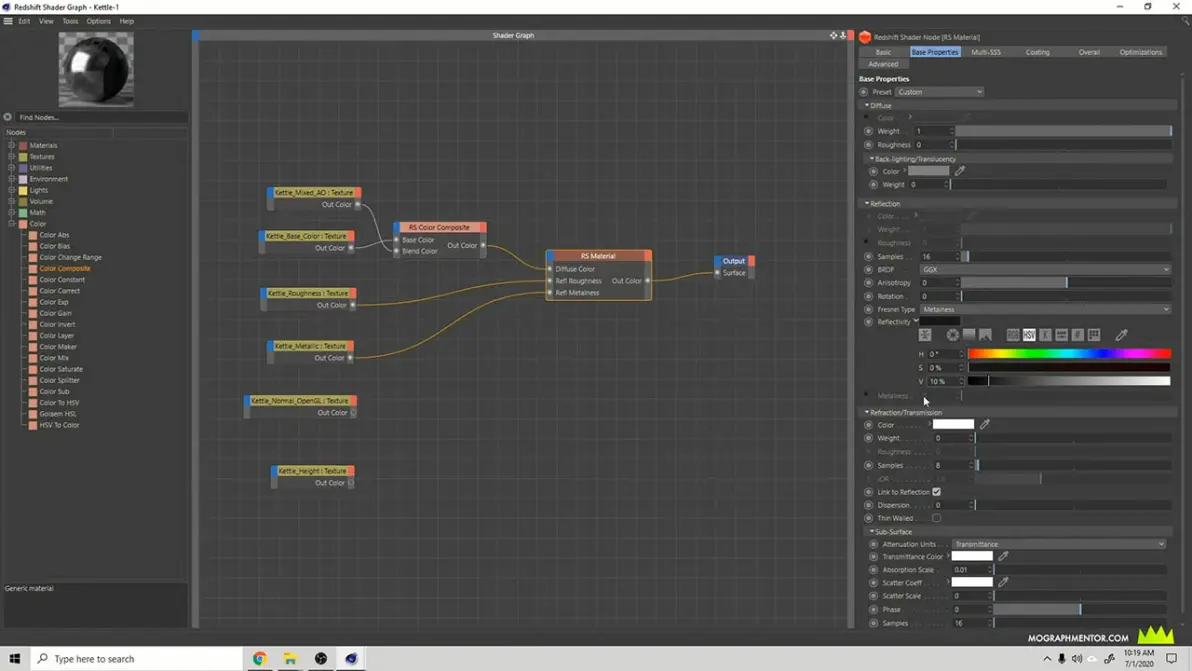1192x671 pixels.
Task: Toggle the animation dot beside BRDF
Action: pos(868,270)
